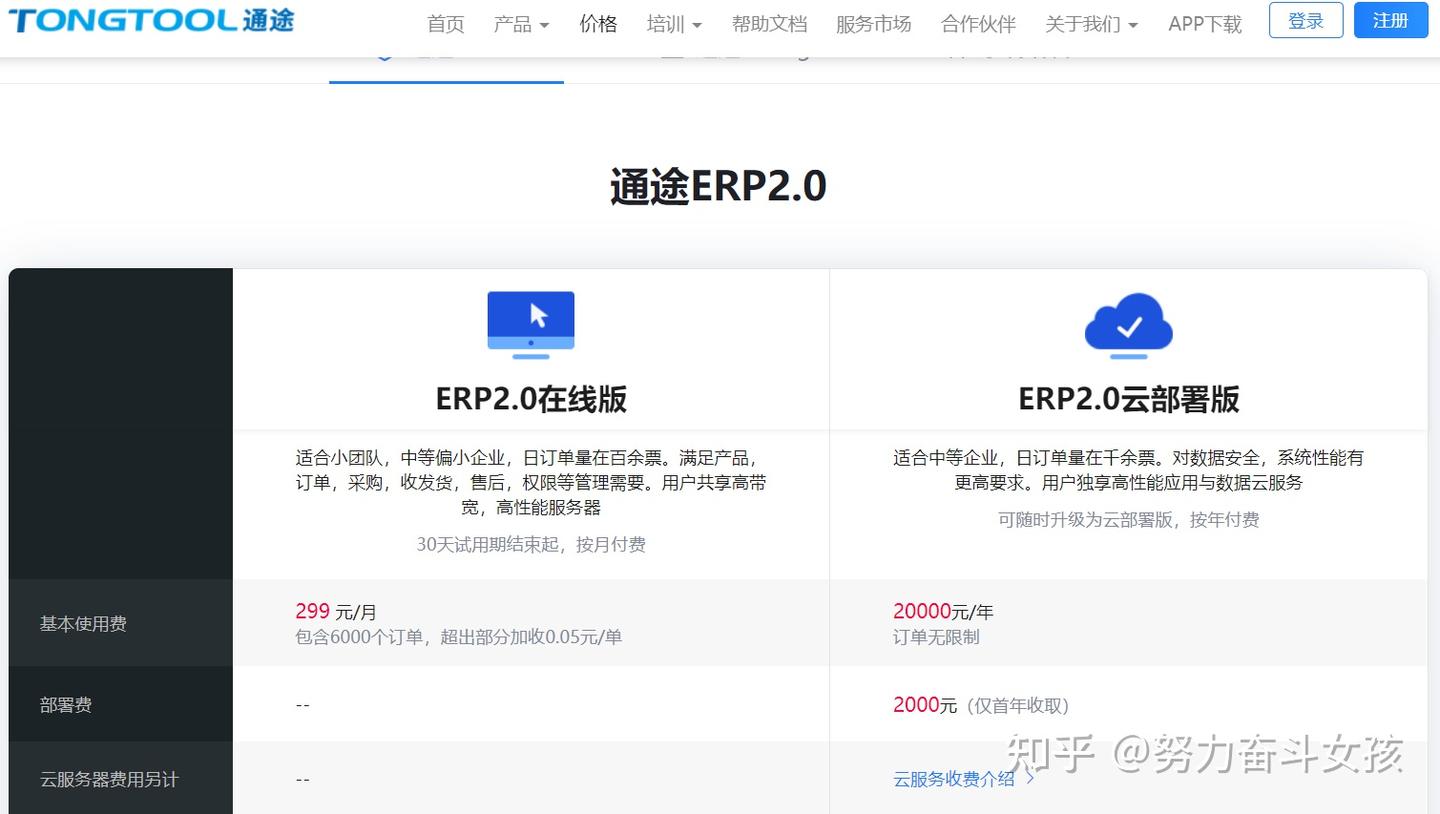This screenshot has width=1440, height=814.
Task: Click the 登录 button
Action: coord(1306,20)
